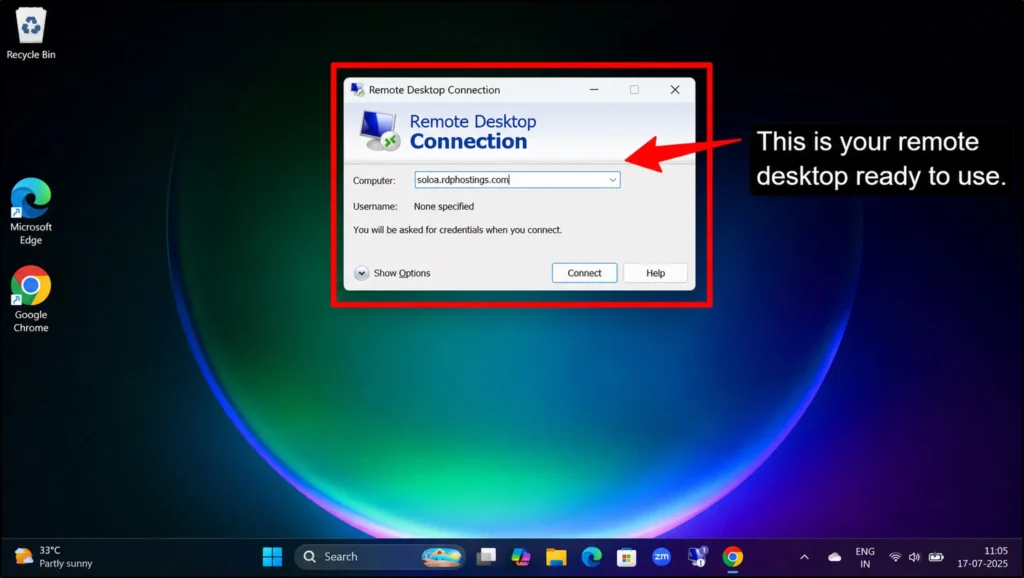Screen dimensions: 1024x578
Task: Expand Show Options in the dialog
Action: [392, 273]
